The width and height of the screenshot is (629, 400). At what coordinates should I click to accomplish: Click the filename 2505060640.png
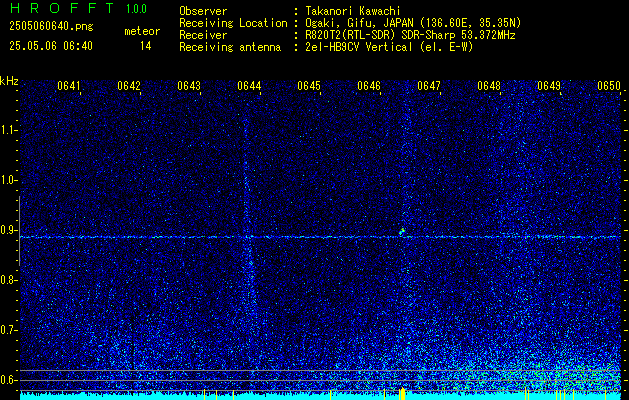[51, 27]
